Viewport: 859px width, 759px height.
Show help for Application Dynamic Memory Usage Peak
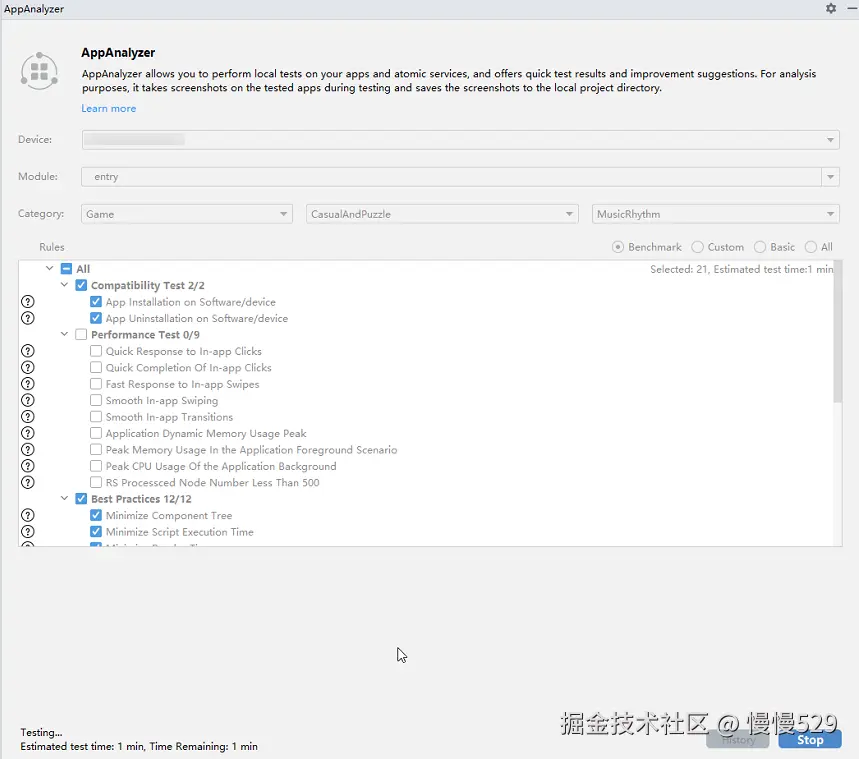click(27, 433)
